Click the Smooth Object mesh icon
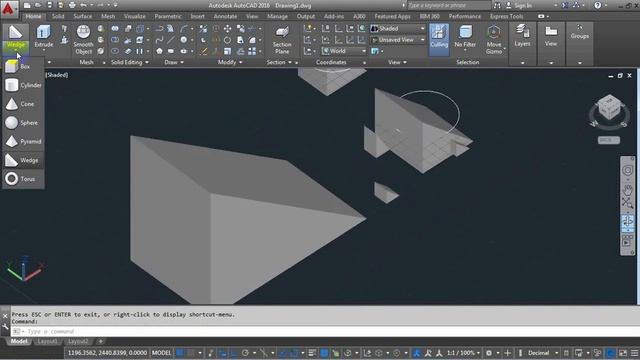640x360 pixels. (x=83, y=32)
